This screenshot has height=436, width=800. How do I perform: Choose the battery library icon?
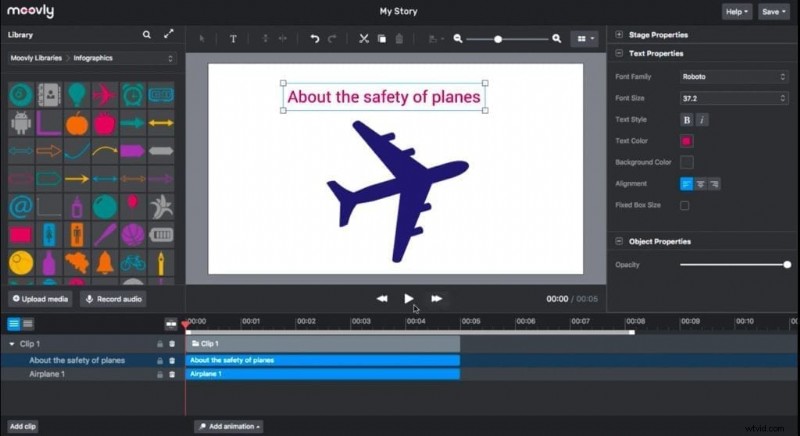[161, 235]
